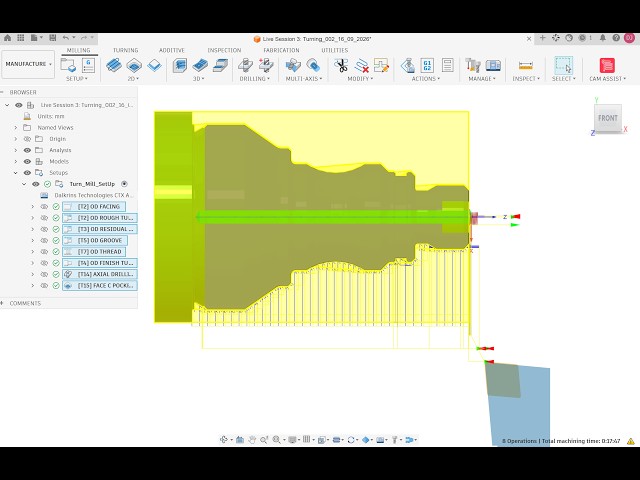Toggle visibility of the Origin folder
Viewport: 640px width, 480px height.
click(27, 139)
